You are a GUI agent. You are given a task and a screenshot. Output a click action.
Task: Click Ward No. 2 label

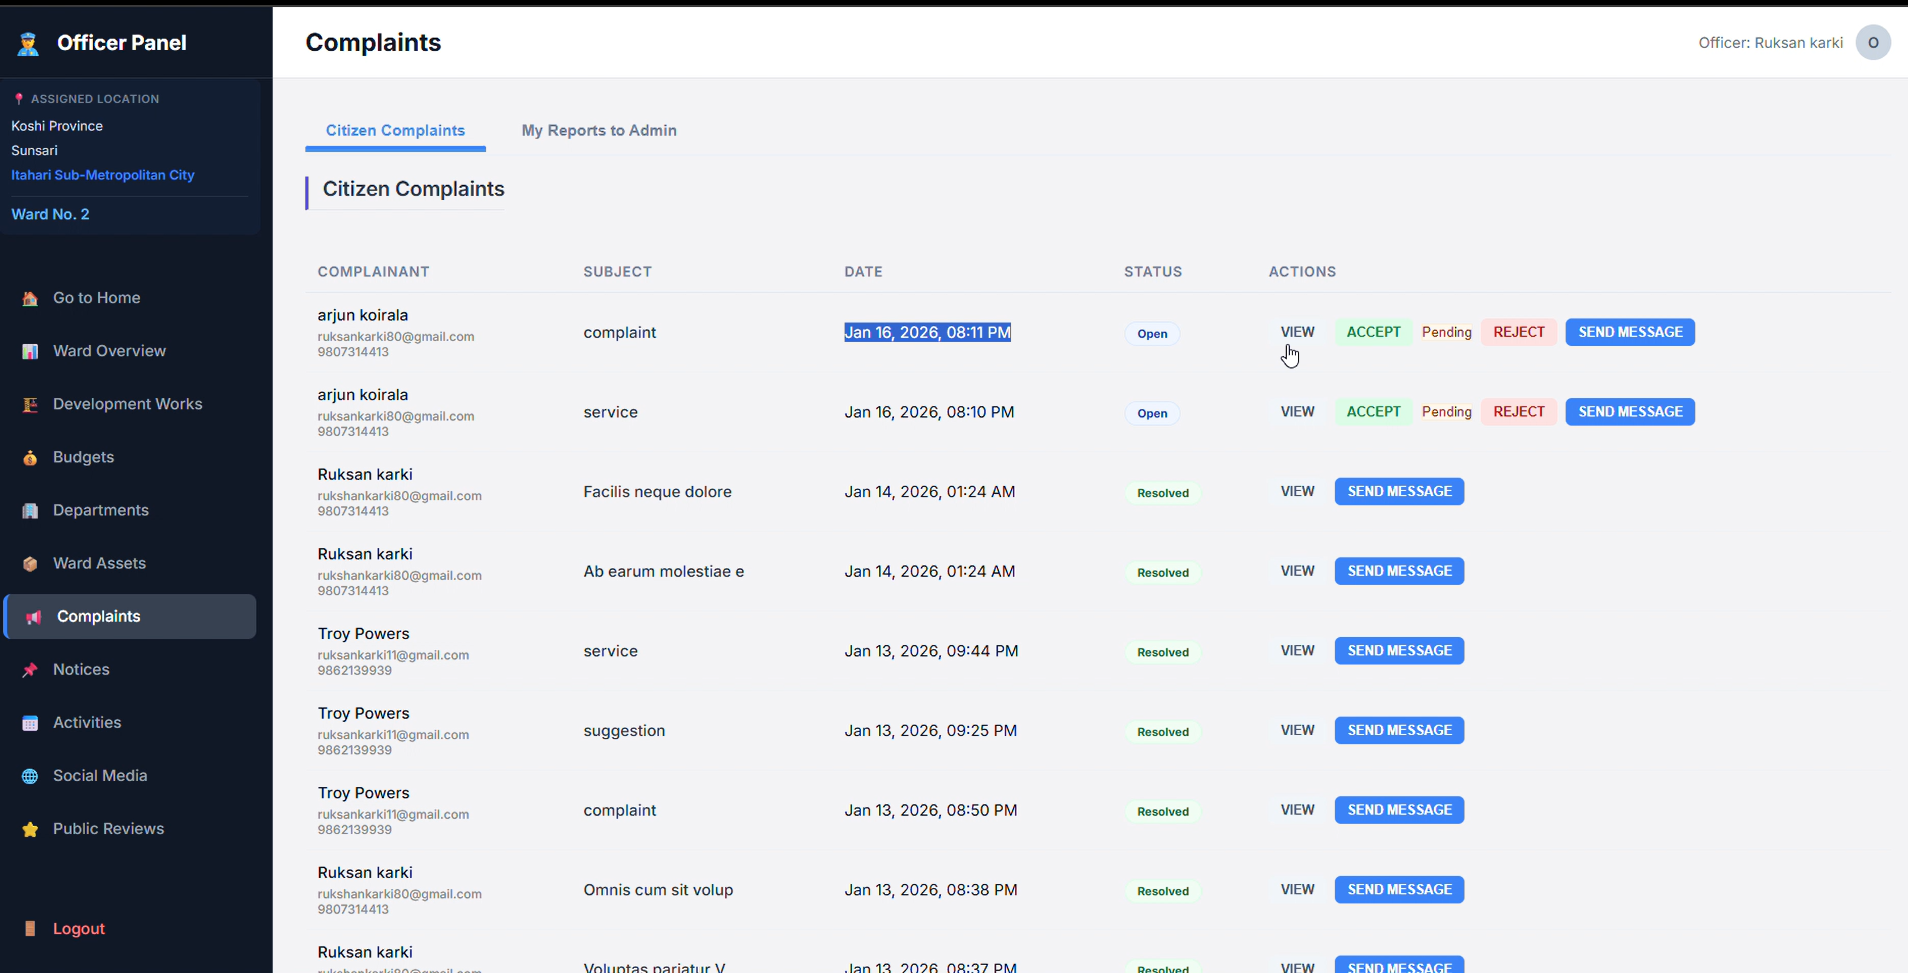click(x=50, y=214)
